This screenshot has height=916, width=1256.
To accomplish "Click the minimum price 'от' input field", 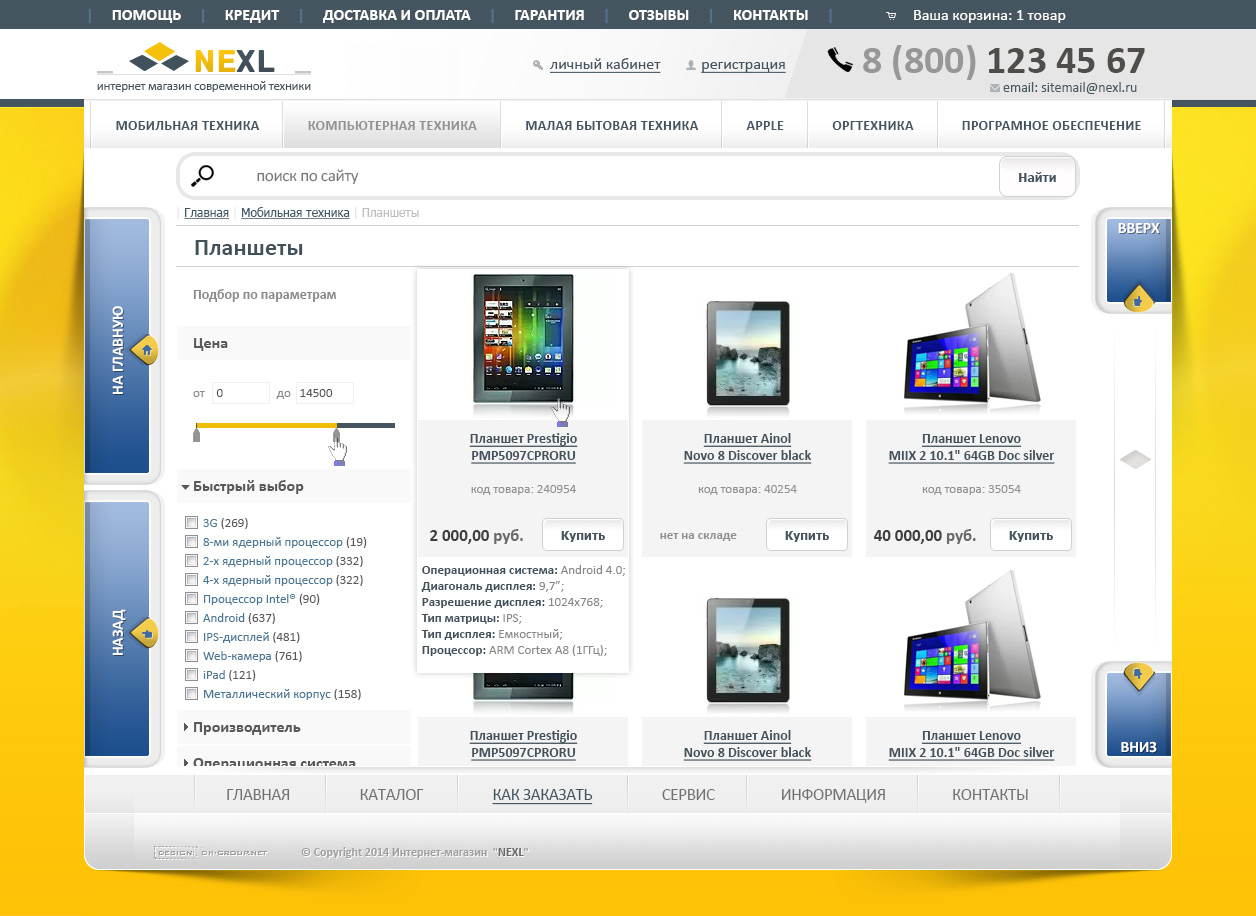I will coord(241,393).
